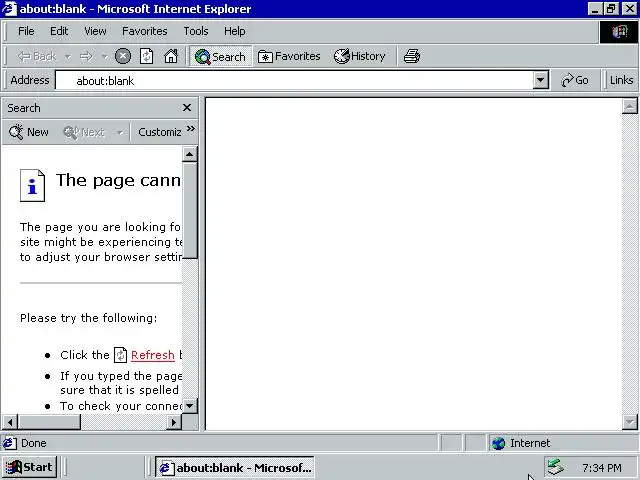Open the Back history dropdown arrow
The height and width of the screenshot is (480, 640).
pos(68,56)
